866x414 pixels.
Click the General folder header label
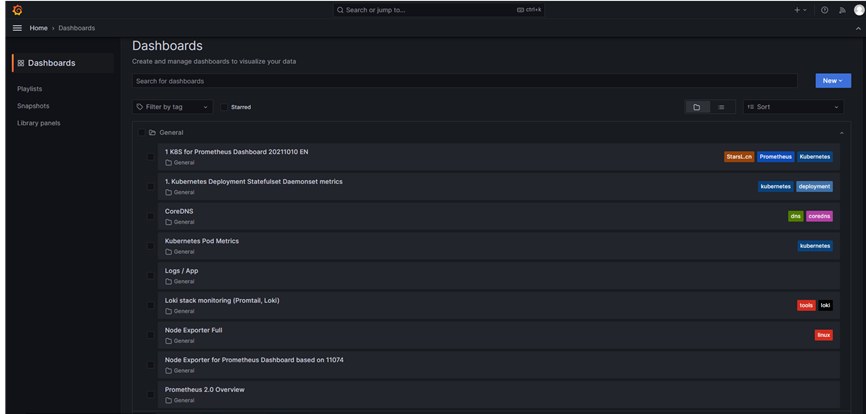[x=171, y=132]
